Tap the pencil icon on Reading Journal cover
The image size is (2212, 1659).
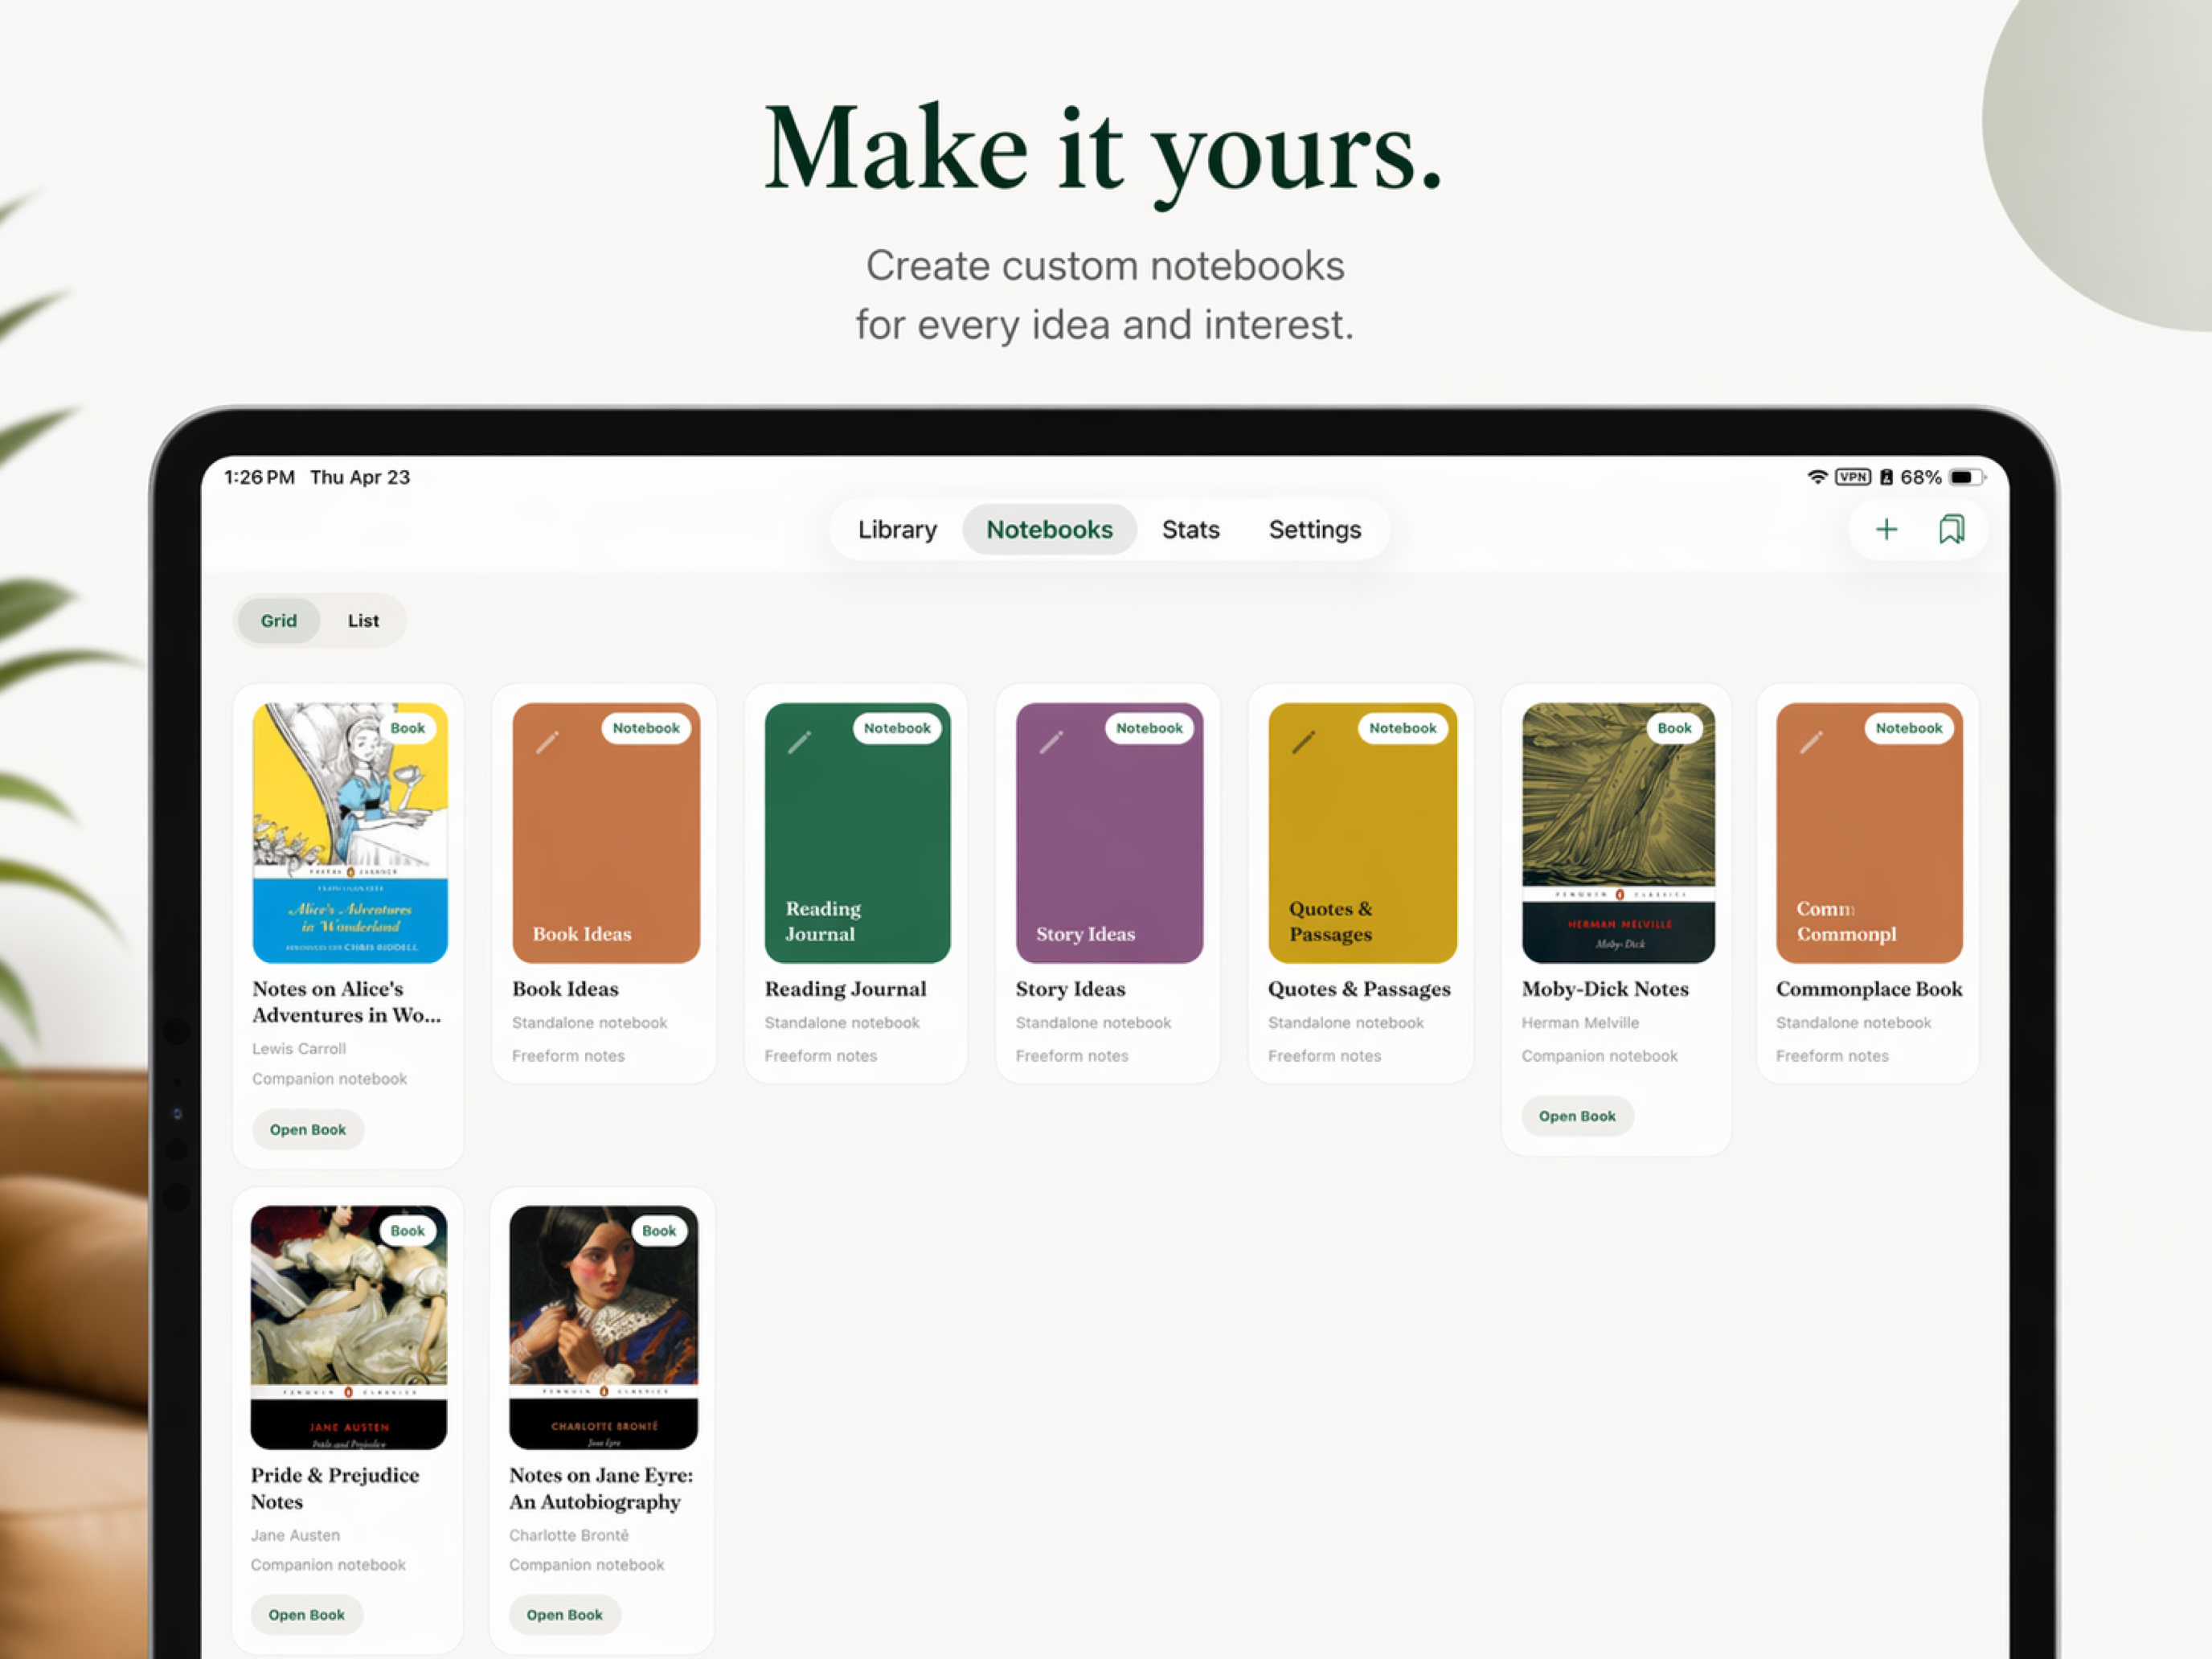point(799,742)
